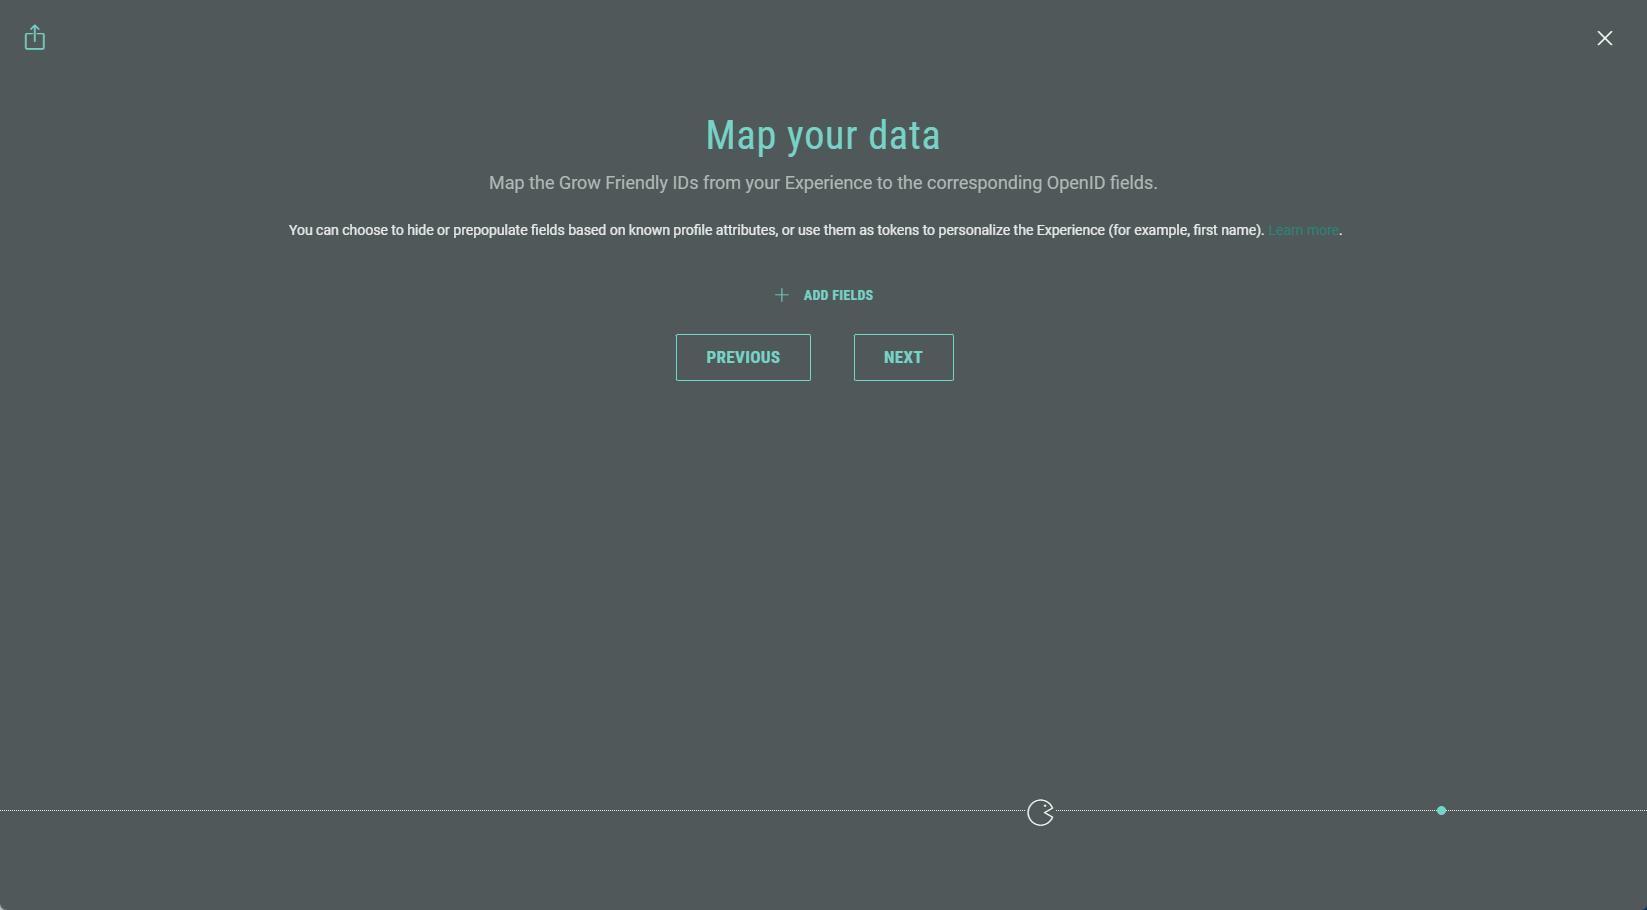Click the solid progress line left of Pac-Man
1647x910 pixels.
500,810
